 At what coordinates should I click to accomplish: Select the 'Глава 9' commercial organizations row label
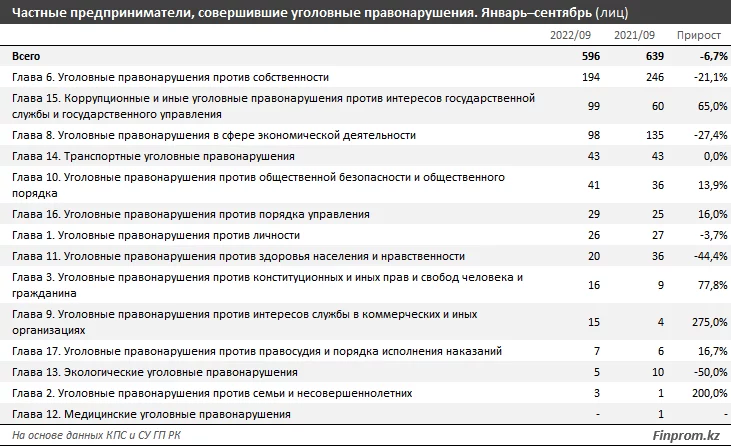point(244,322)
